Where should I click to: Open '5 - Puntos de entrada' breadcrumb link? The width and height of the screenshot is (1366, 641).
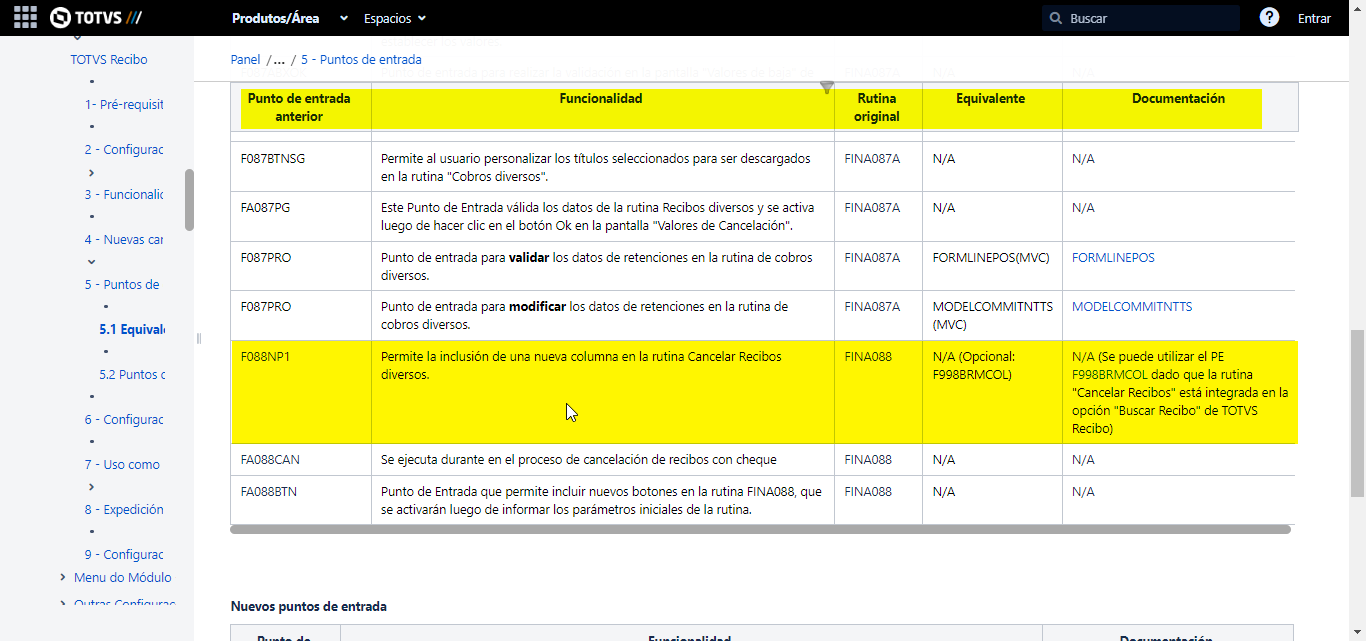coord(361,60)
